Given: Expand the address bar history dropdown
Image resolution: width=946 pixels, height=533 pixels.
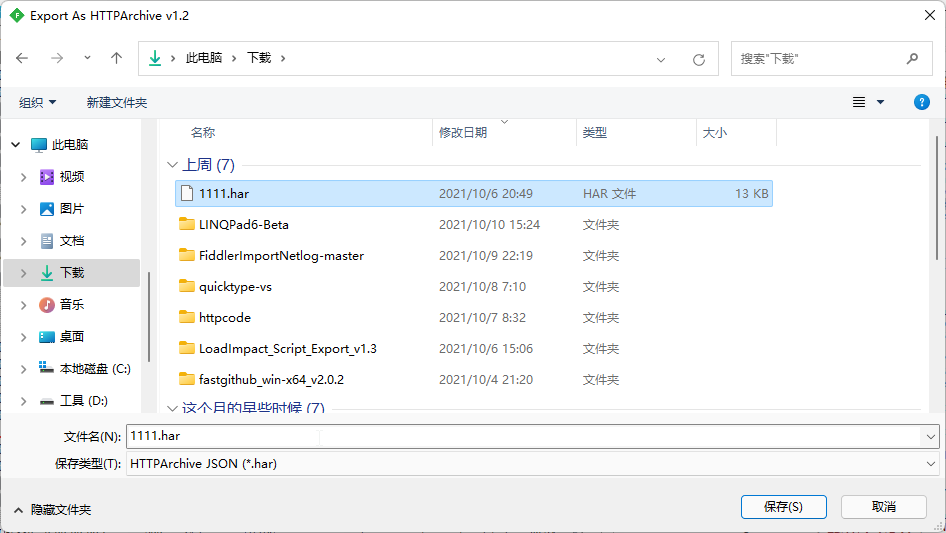Looking at the screenshot, I should [661, 60].
